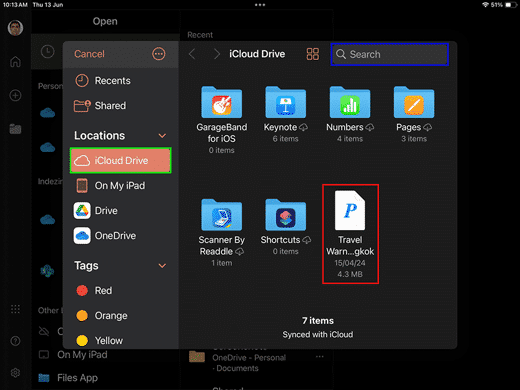Tap profile avatar in background app
The height and width of the screenshot is (390, 520).
(x=15, y=28)
